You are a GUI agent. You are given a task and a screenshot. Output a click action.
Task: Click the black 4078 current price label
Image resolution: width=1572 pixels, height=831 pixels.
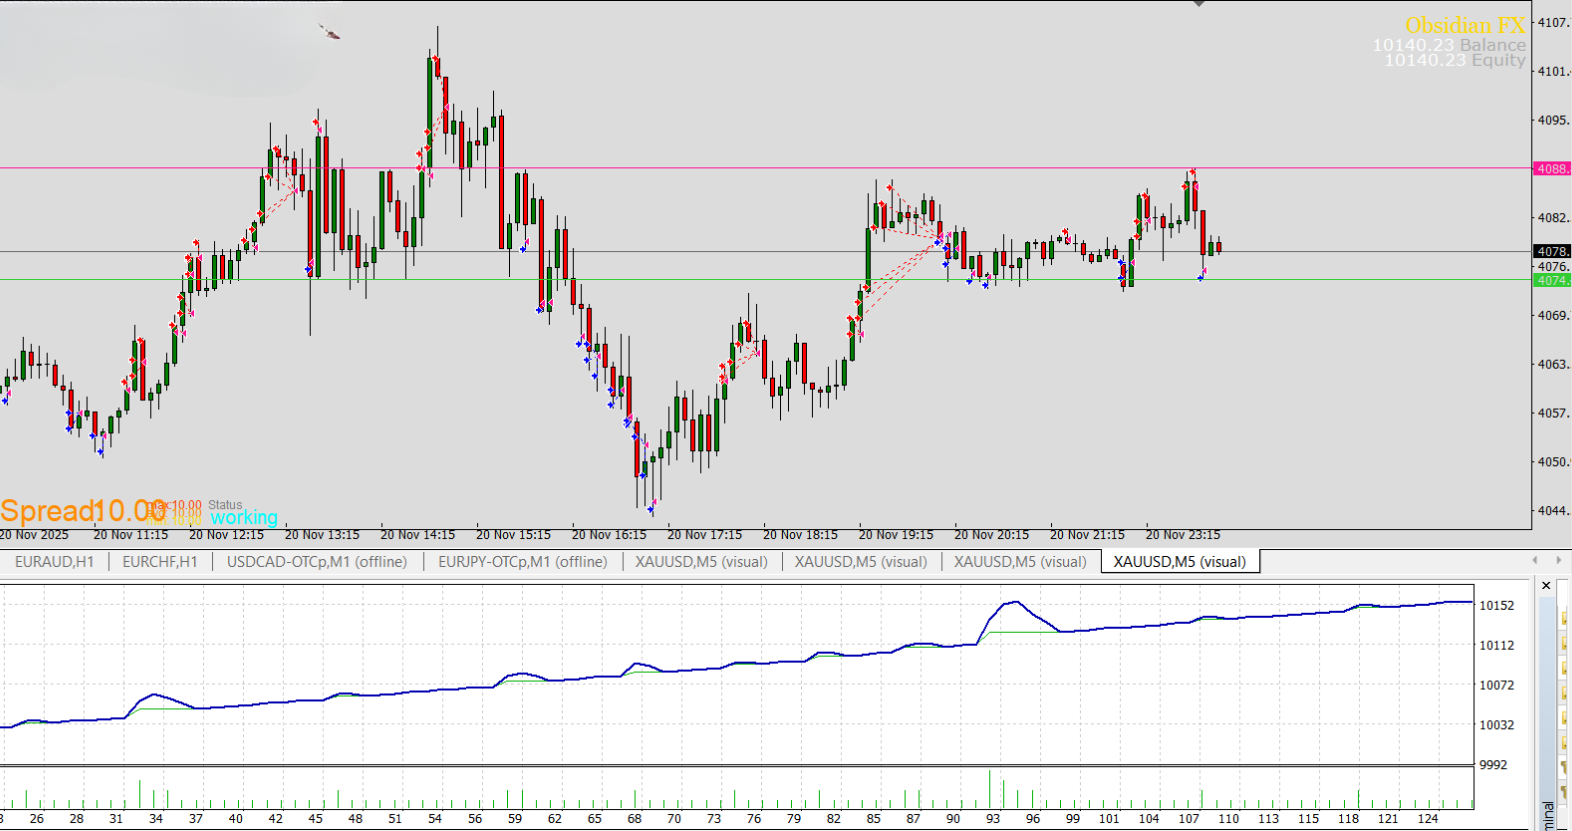coord(1552,251)
